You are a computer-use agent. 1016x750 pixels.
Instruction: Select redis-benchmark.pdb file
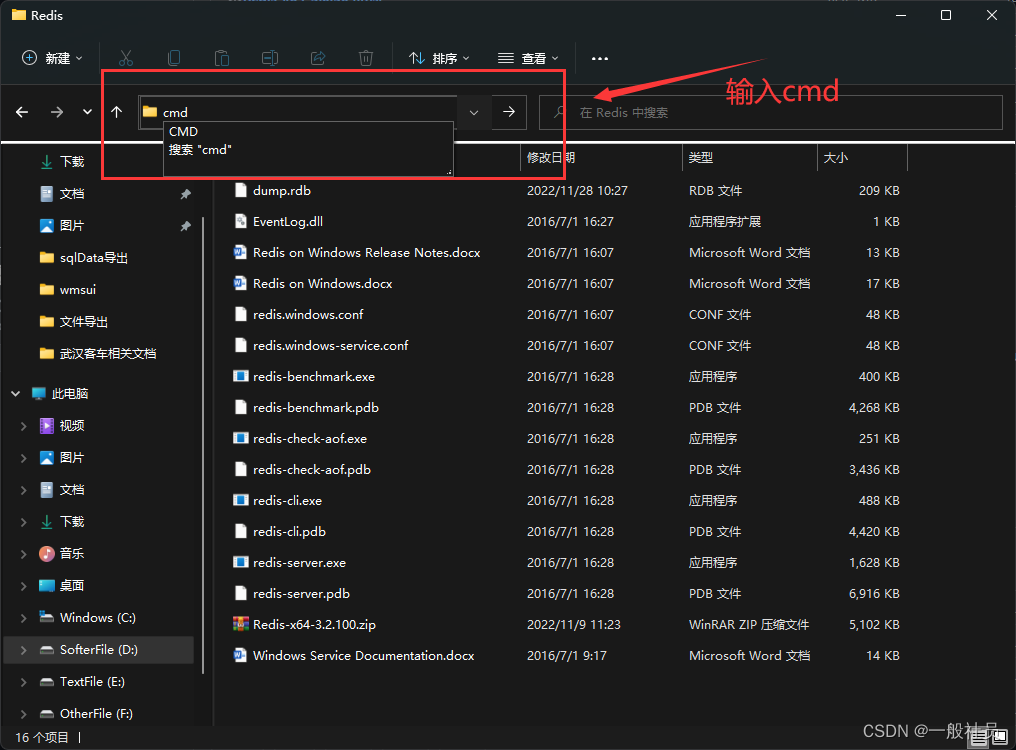tap(316, 407)
